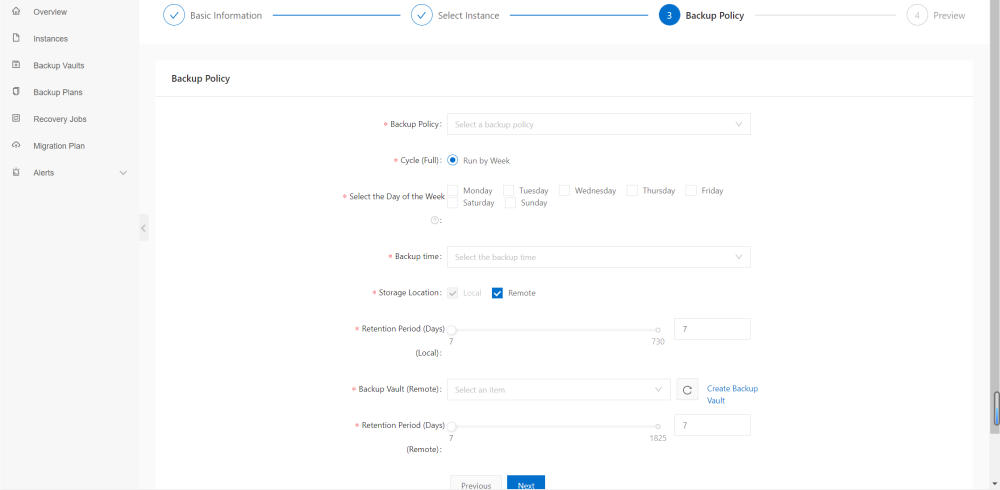Click the Preview step label
The width and height of the screenshot is (1000, 490).
tap(949, 16)
